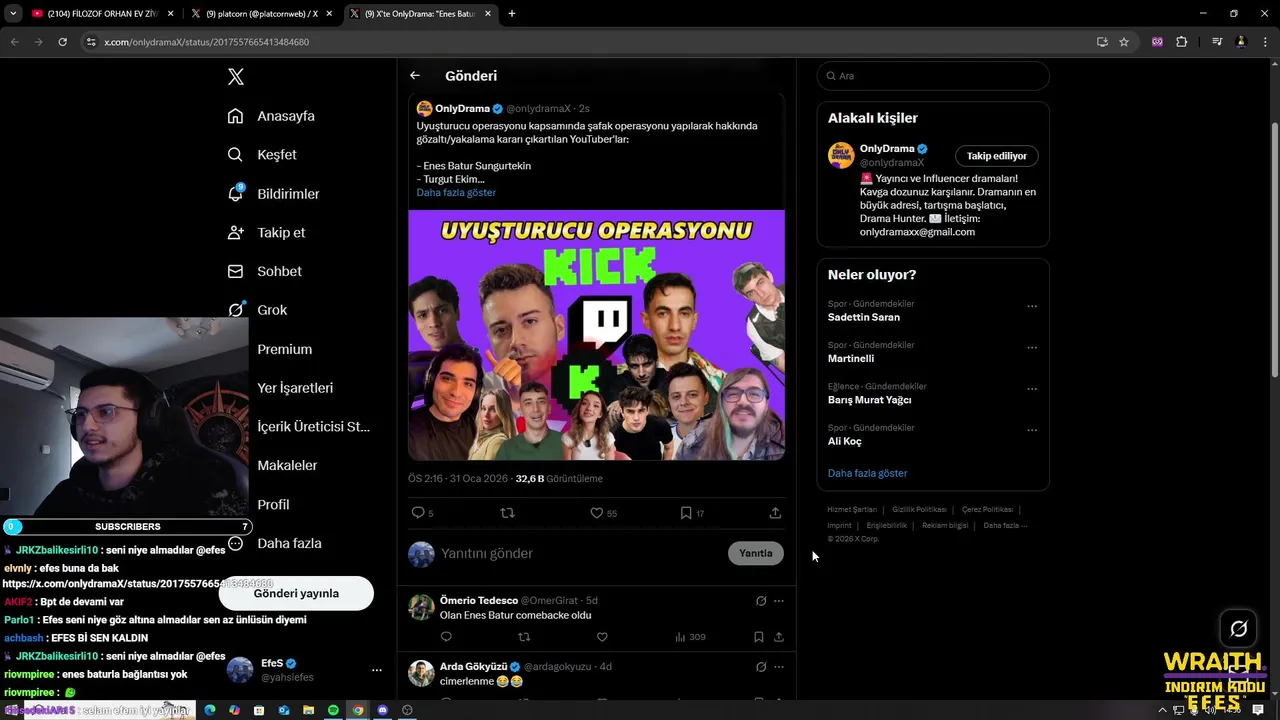The height and width of the screenshot is (720, 1280).
Task: Go back with the Gönderi arrow
Action: pyautogui.click(x=415, y=76)
